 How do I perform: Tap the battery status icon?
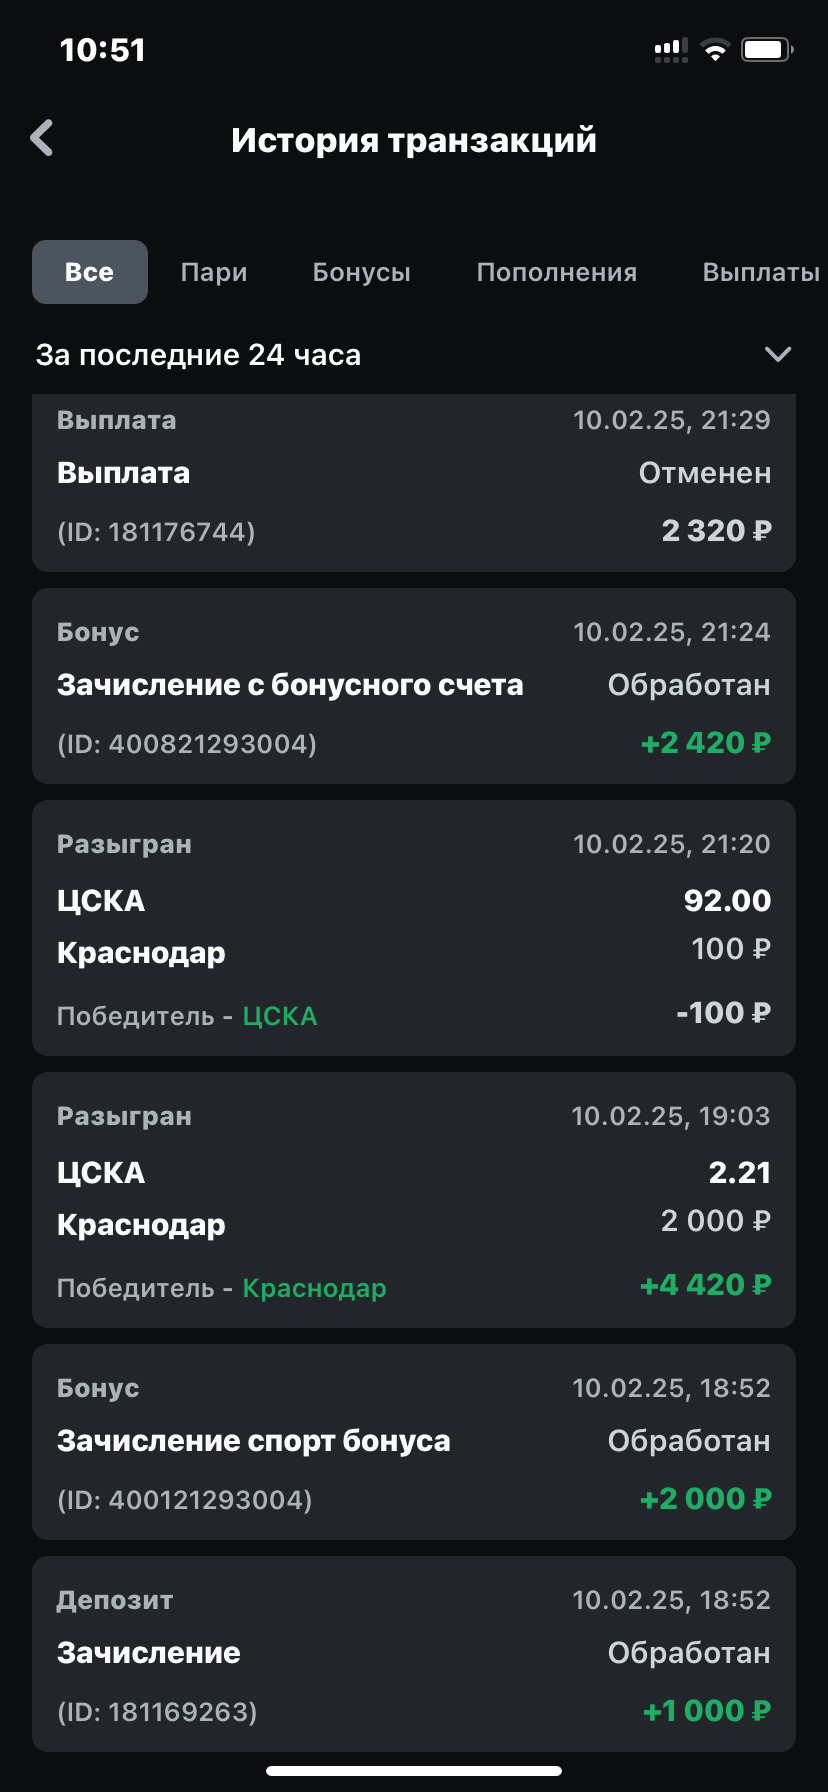[767, 50]
